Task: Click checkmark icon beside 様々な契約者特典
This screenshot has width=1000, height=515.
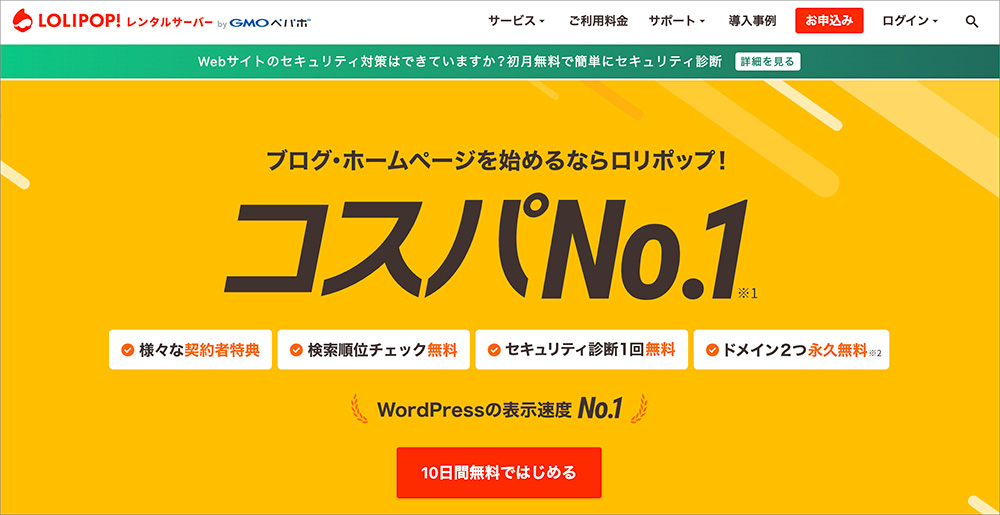Action: pos(127,350)
